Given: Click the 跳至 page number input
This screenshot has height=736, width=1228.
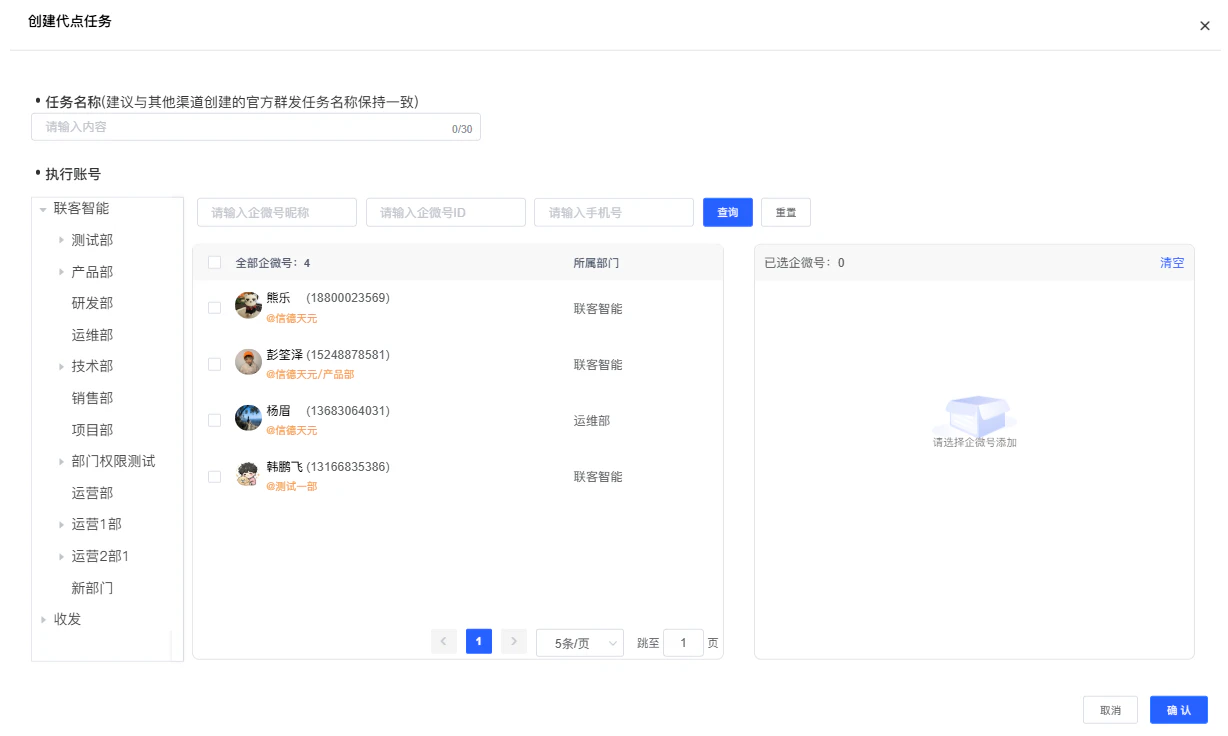Looking at the screenshot, I should [x=684, y=643].
